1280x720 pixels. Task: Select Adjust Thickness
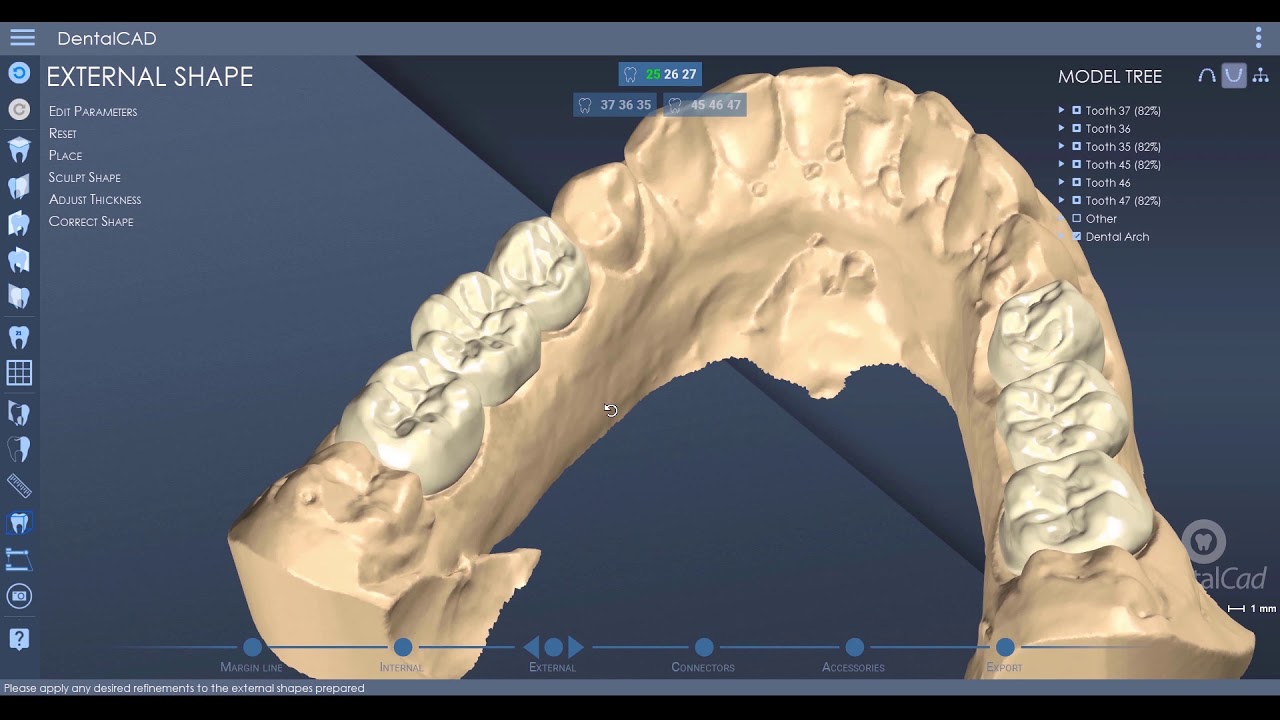(95, 199)
